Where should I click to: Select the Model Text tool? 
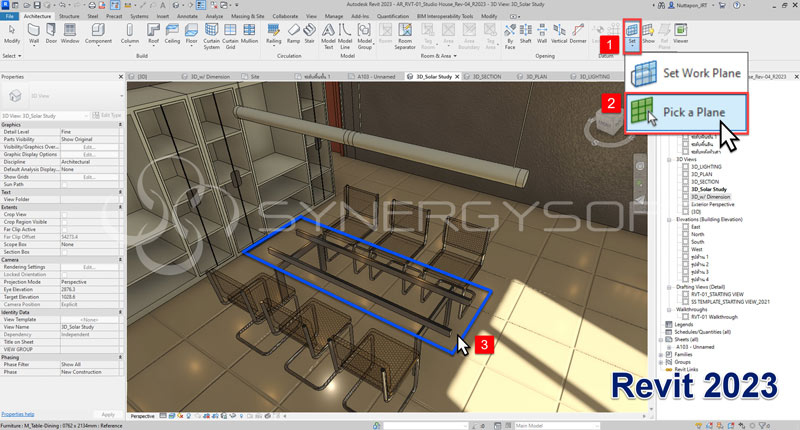pyautogui.click(x=328, y=36)
